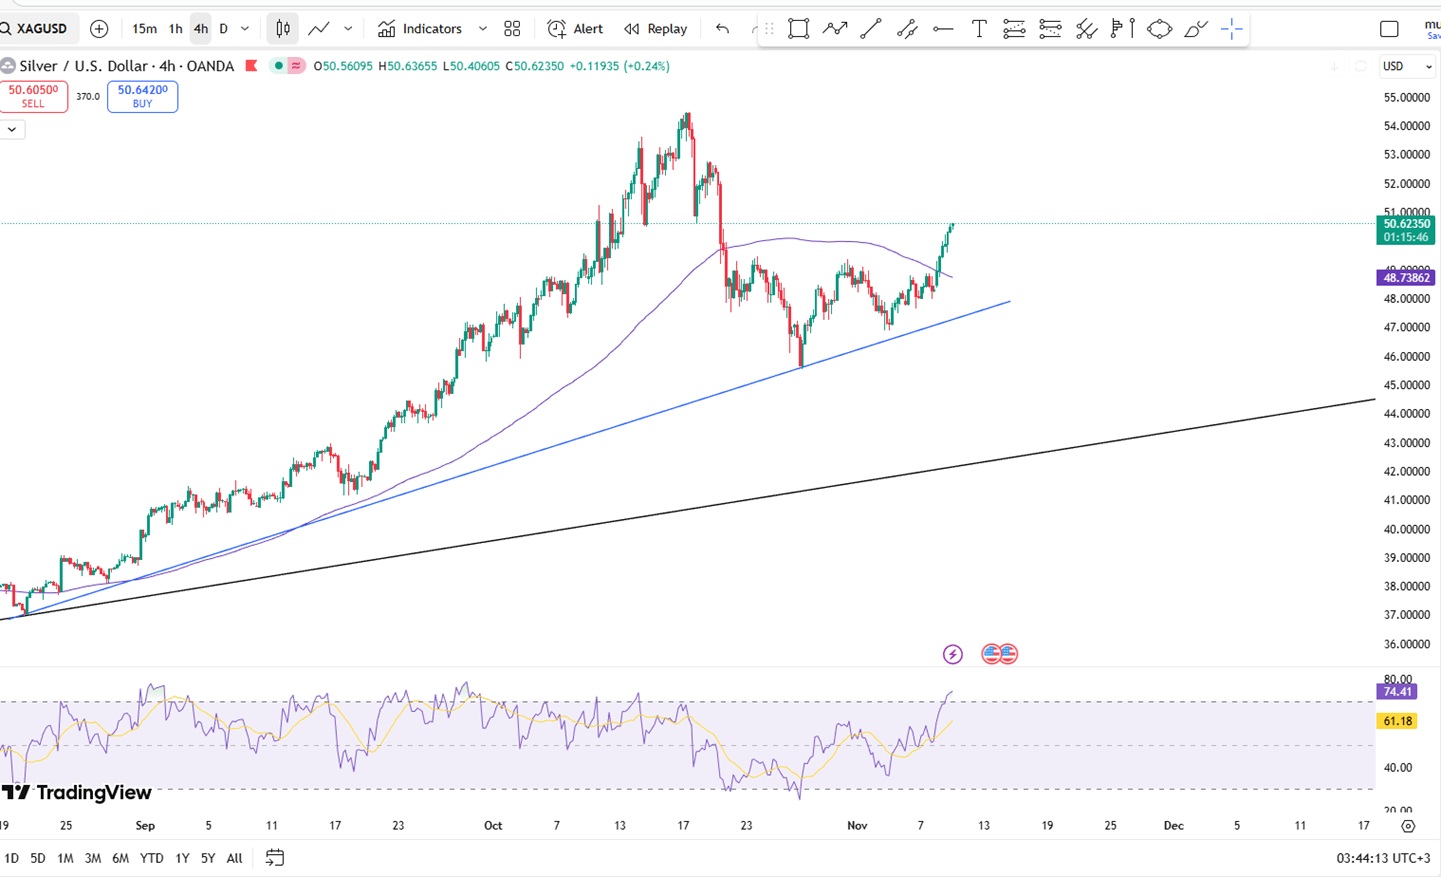Select the Text annotation tool
Image resolution: width=1441 pixels, height=877 pixels.
coord(979,29)
